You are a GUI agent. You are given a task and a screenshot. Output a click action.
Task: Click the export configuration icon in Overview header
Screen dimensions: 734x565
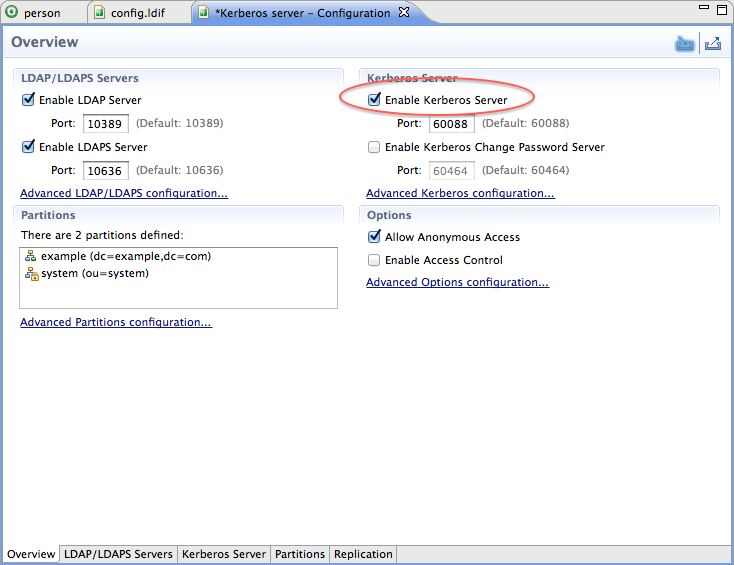(x=712, y=43)
